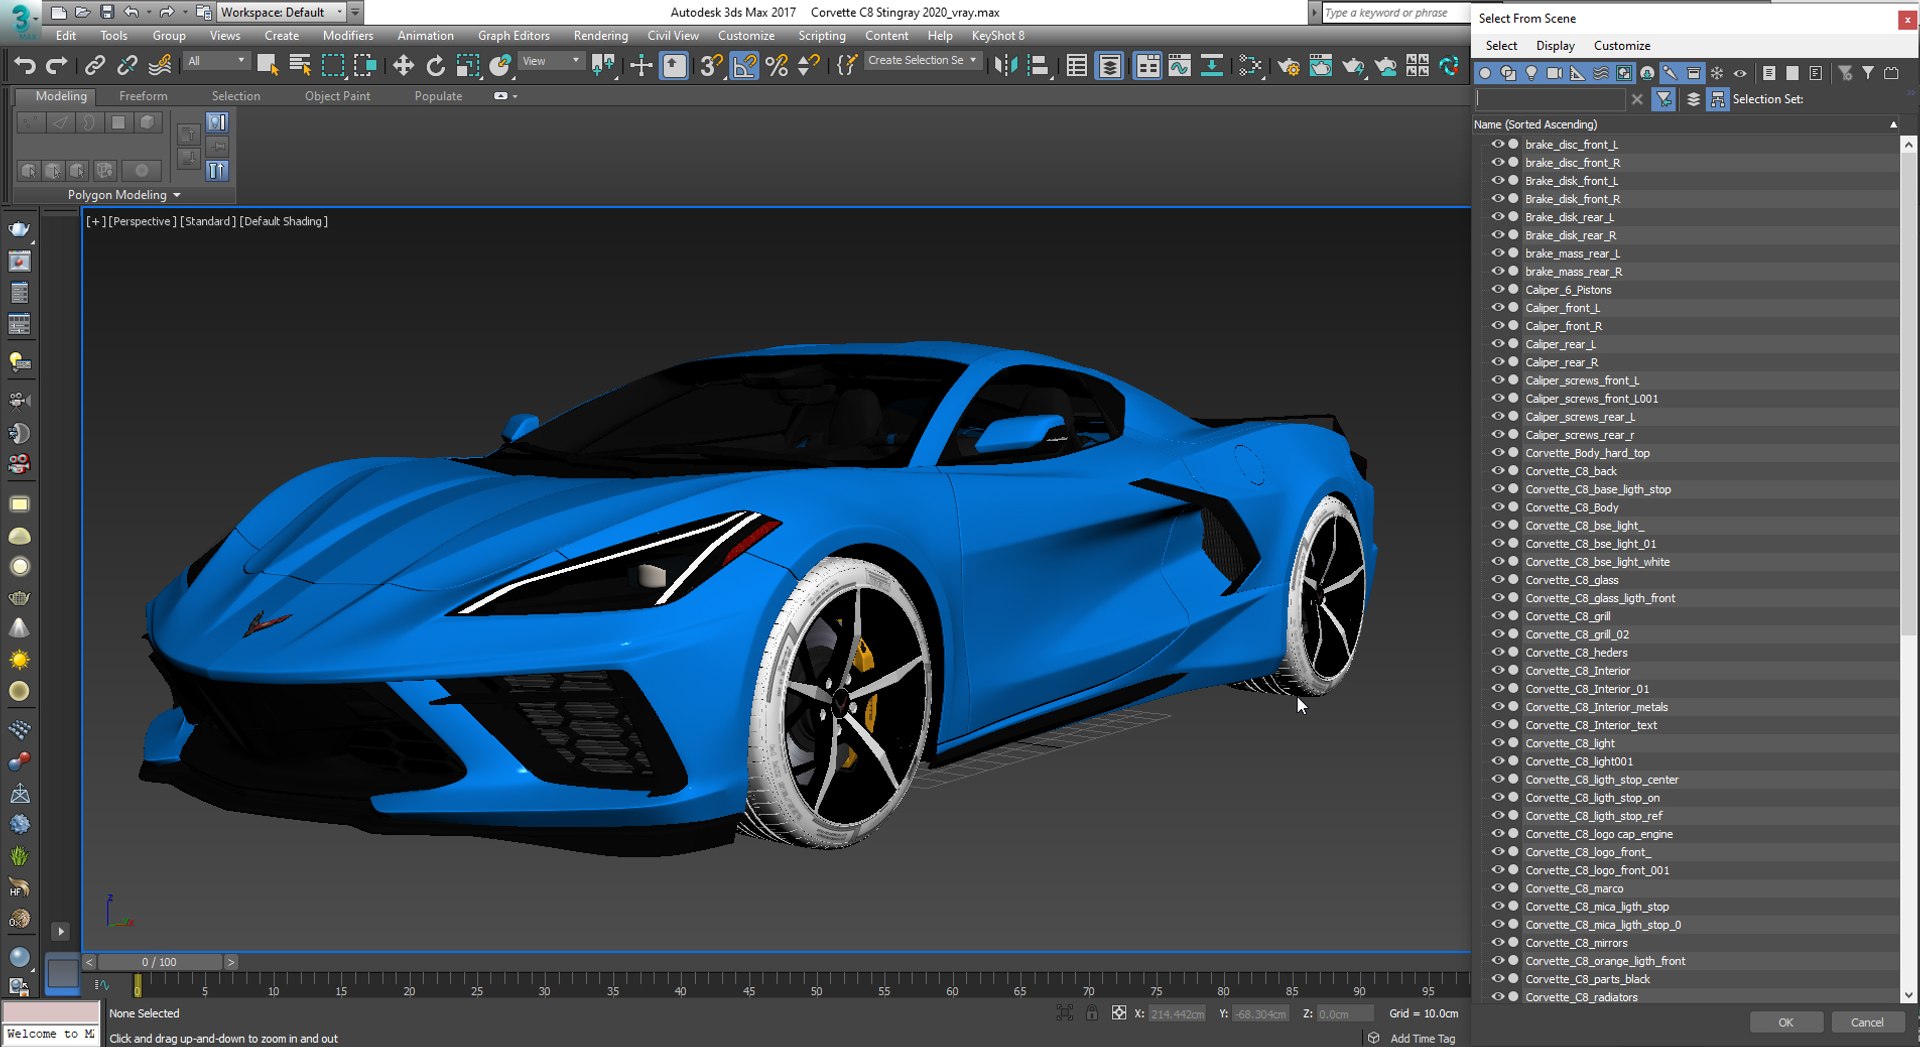The image size is (1920, 1047).
Task: Open the Graph Editors menu
Action: click(x=513, y=35)
